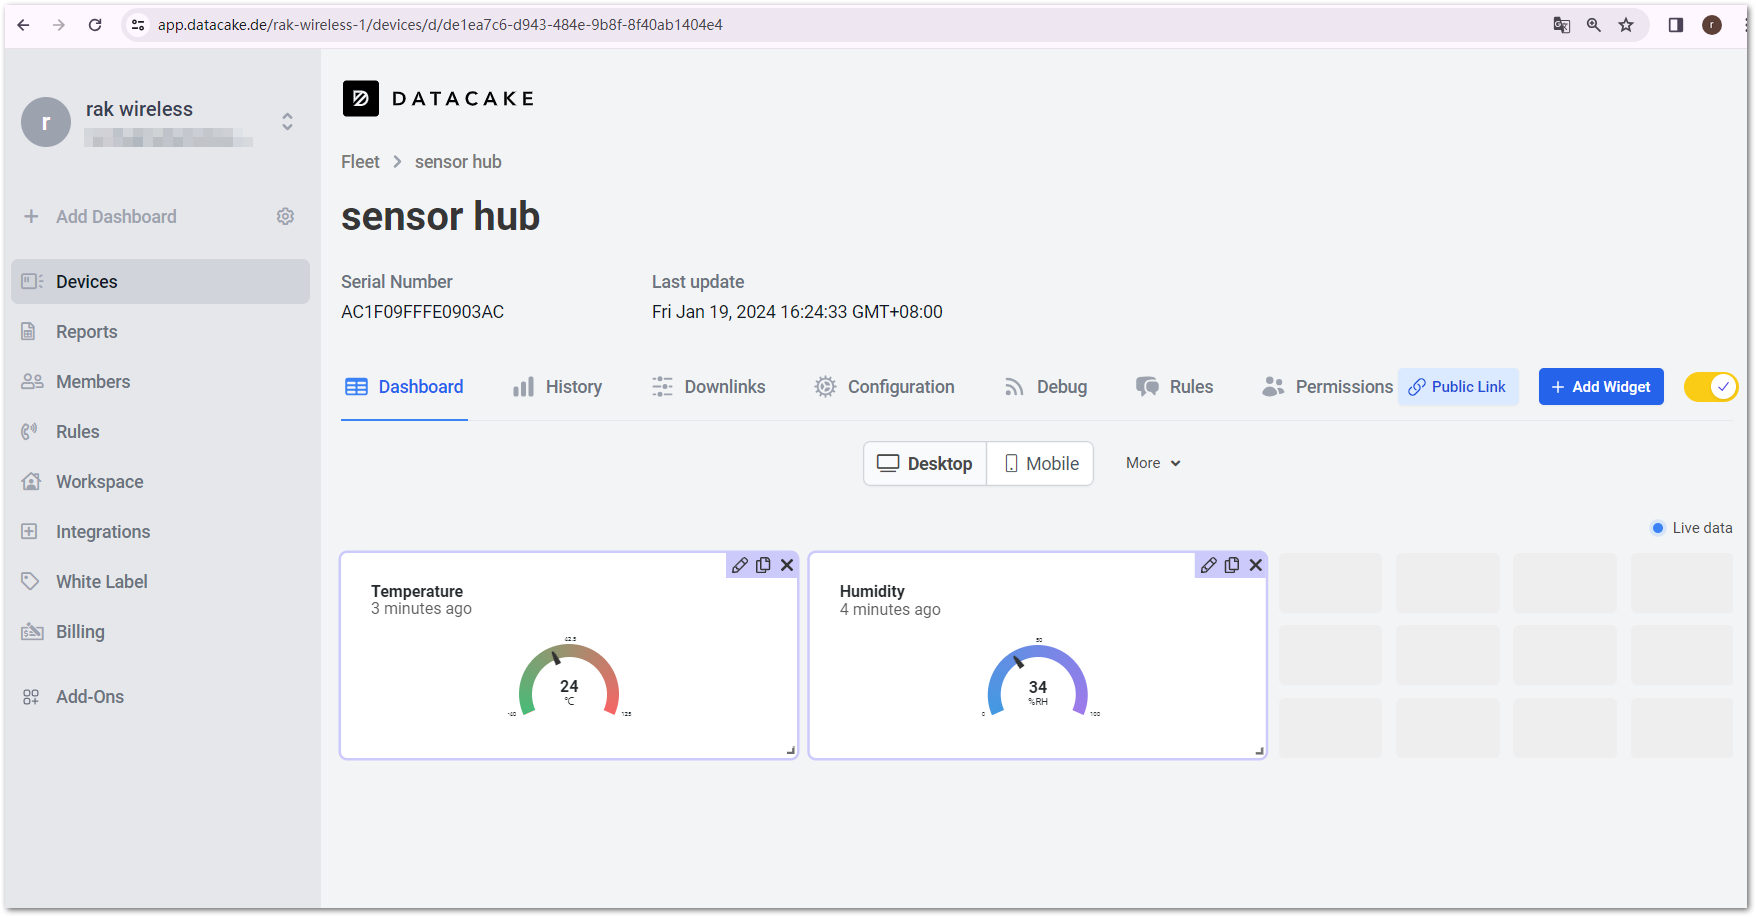
Task: Click the Temperature gauge dial
Action: pyautogui.click(x=569, y=680)
